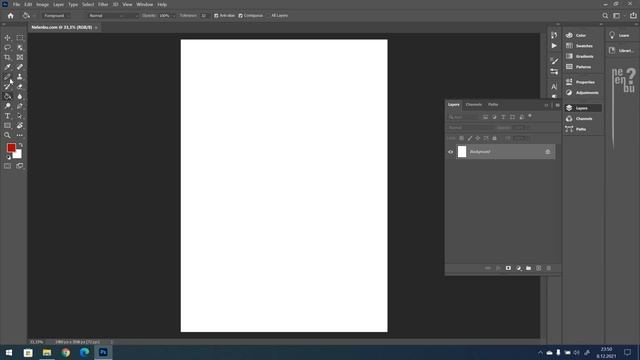640x360 pixels.
Task: Collapse the floating Layers panel
Action: tap(546, 105)
